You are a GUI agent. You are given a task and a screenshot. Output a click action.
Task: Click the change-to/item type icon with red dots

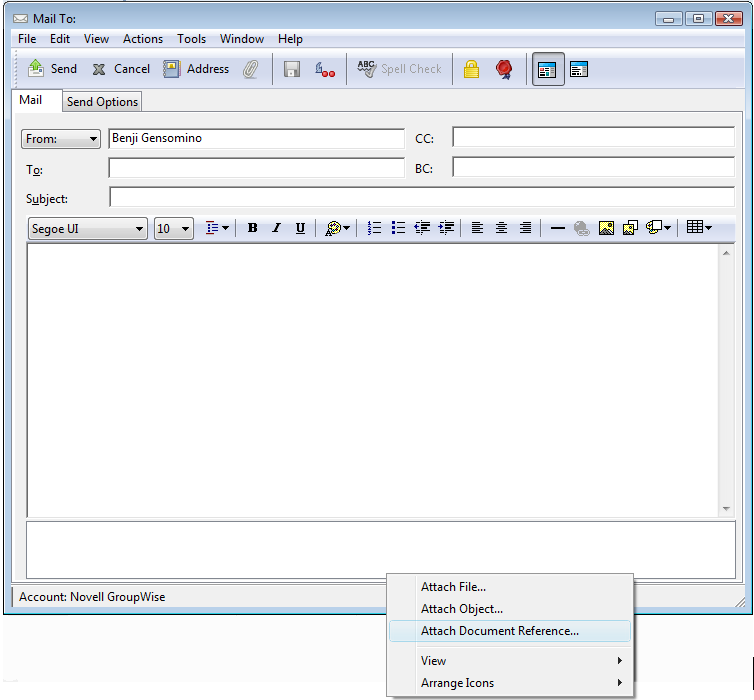point(325,70)
